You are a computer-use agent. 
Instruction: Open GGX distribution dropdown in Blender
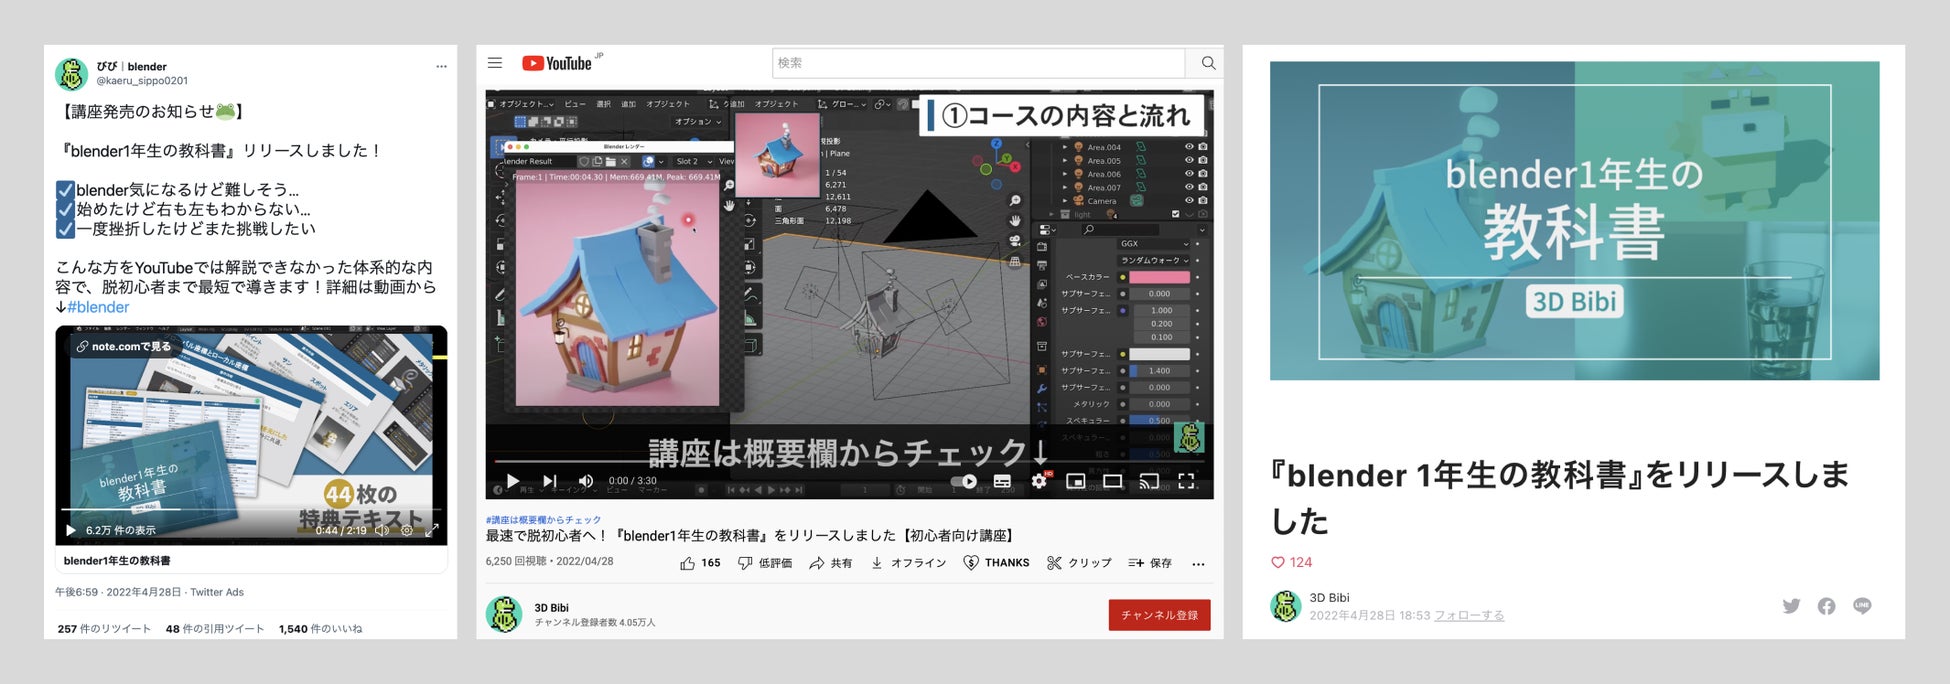(1155, 244)
